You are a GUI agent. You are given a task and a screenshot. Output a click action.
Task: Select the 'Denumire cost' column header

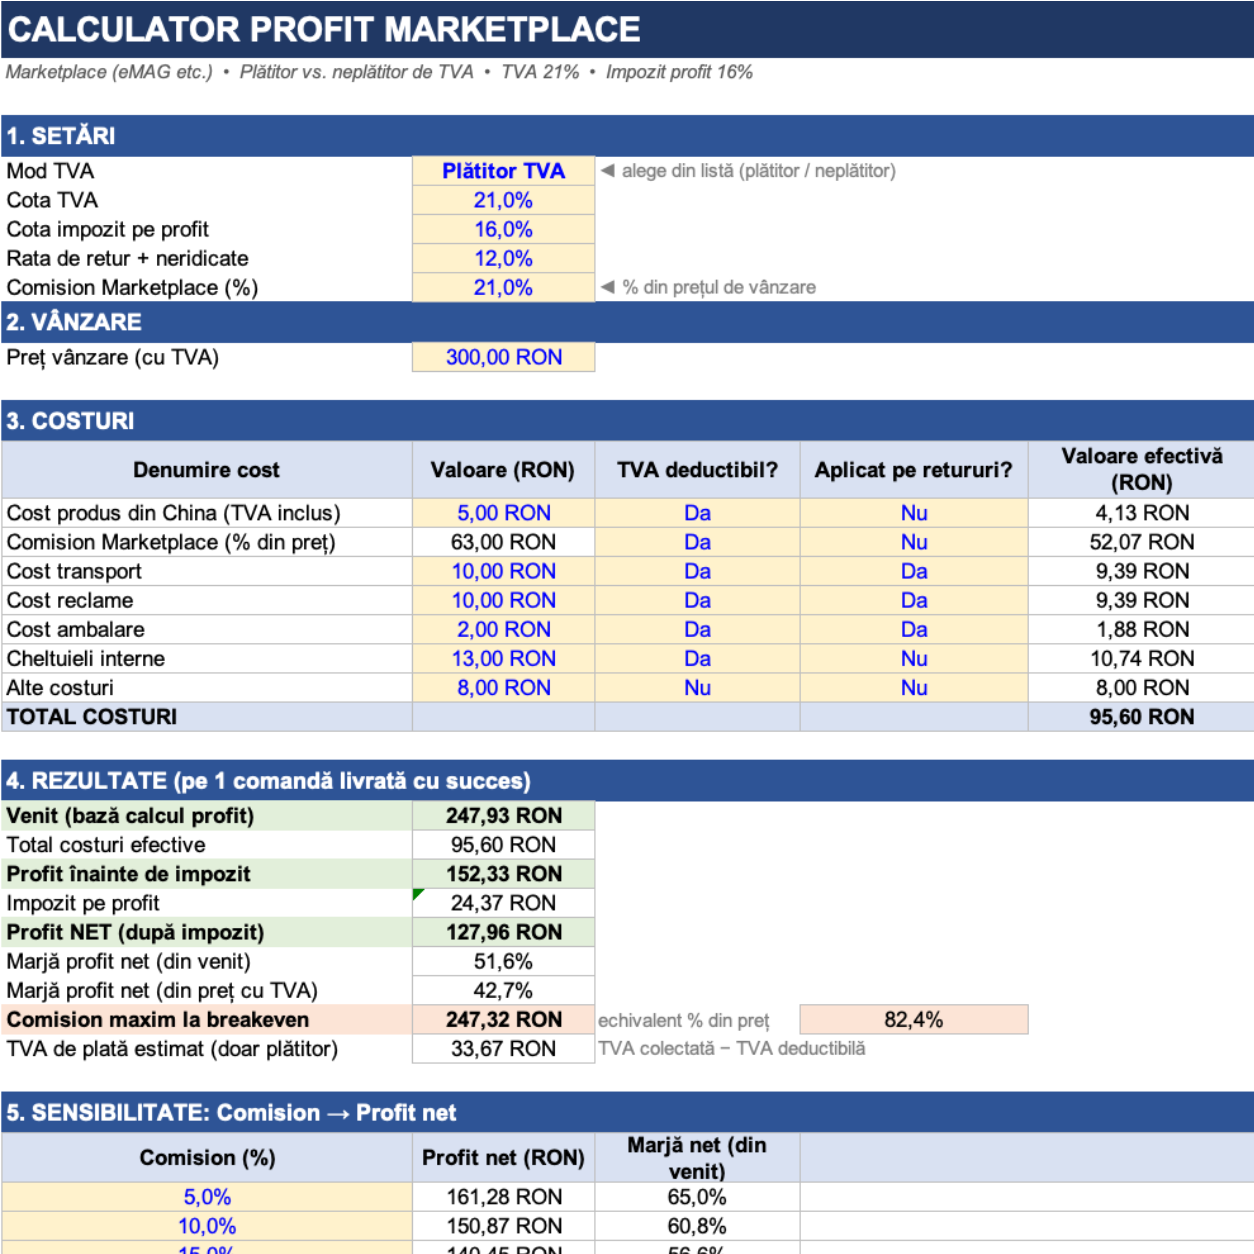[x=207, y=470]
